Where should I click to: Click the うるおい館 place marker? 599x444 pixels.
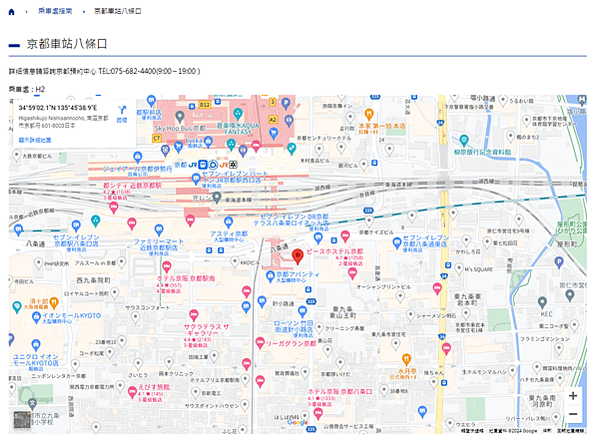(x=503, y=100)
